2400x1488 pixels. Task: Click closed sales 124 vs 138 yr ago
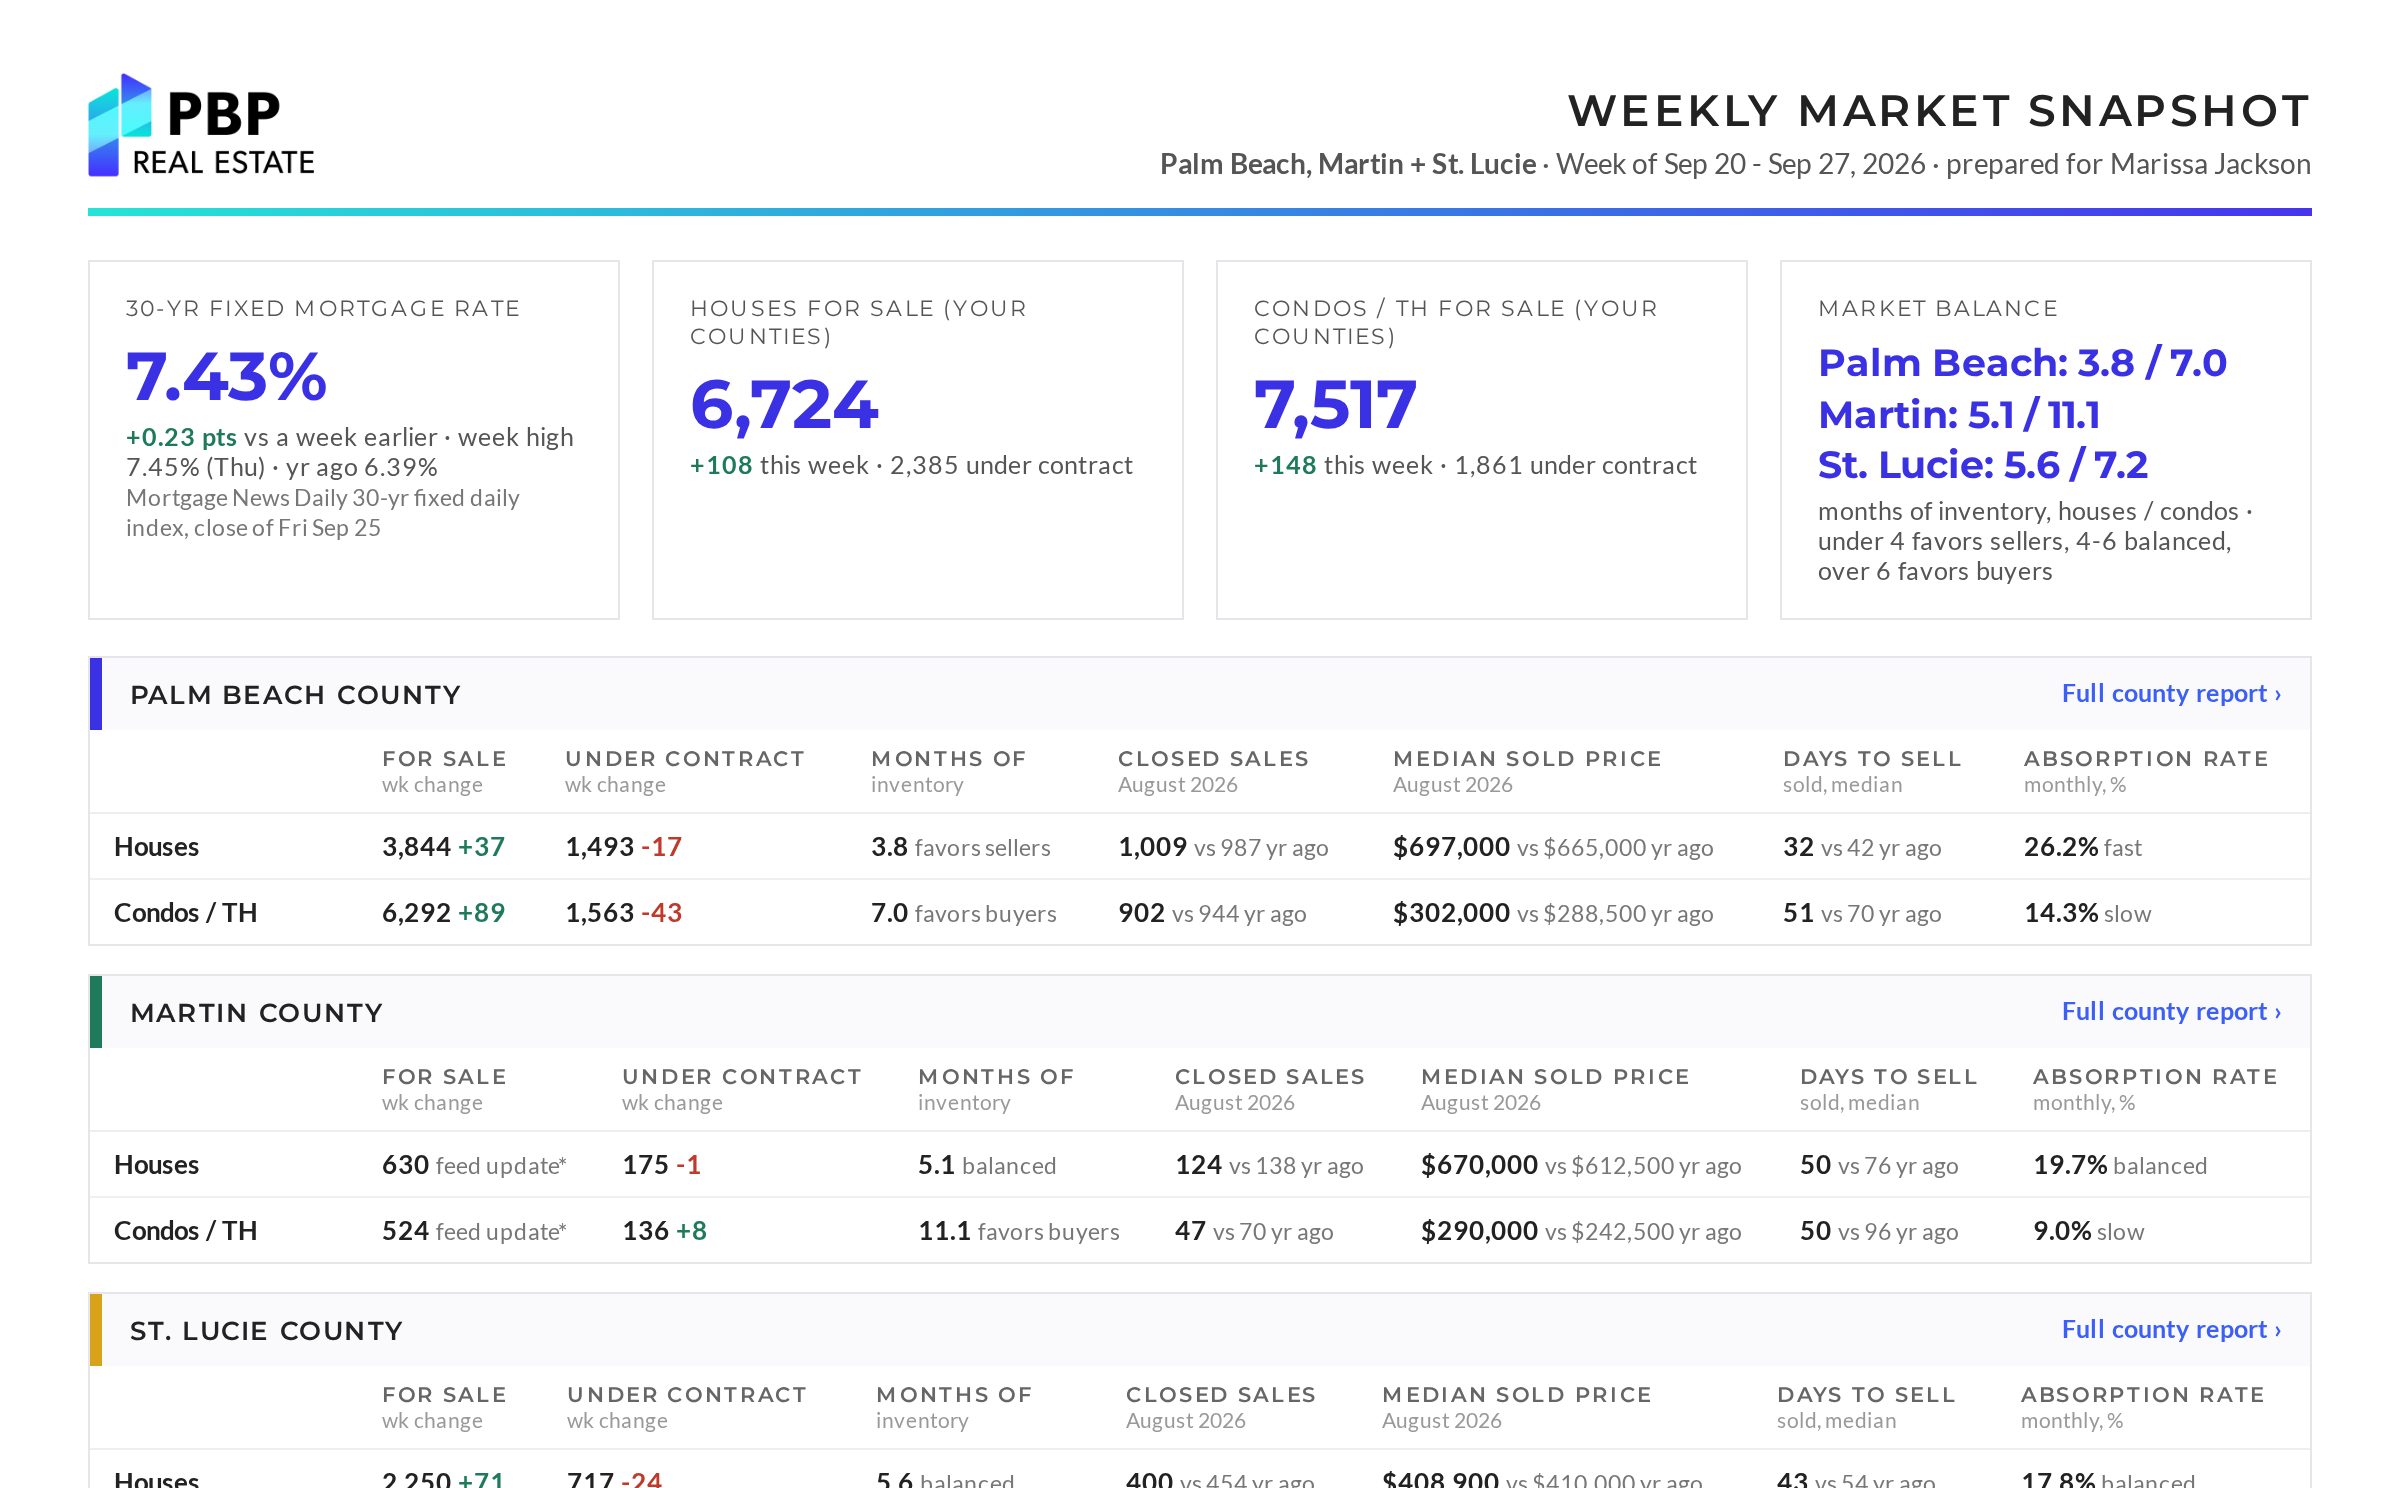click(x=1269, y=1165)
